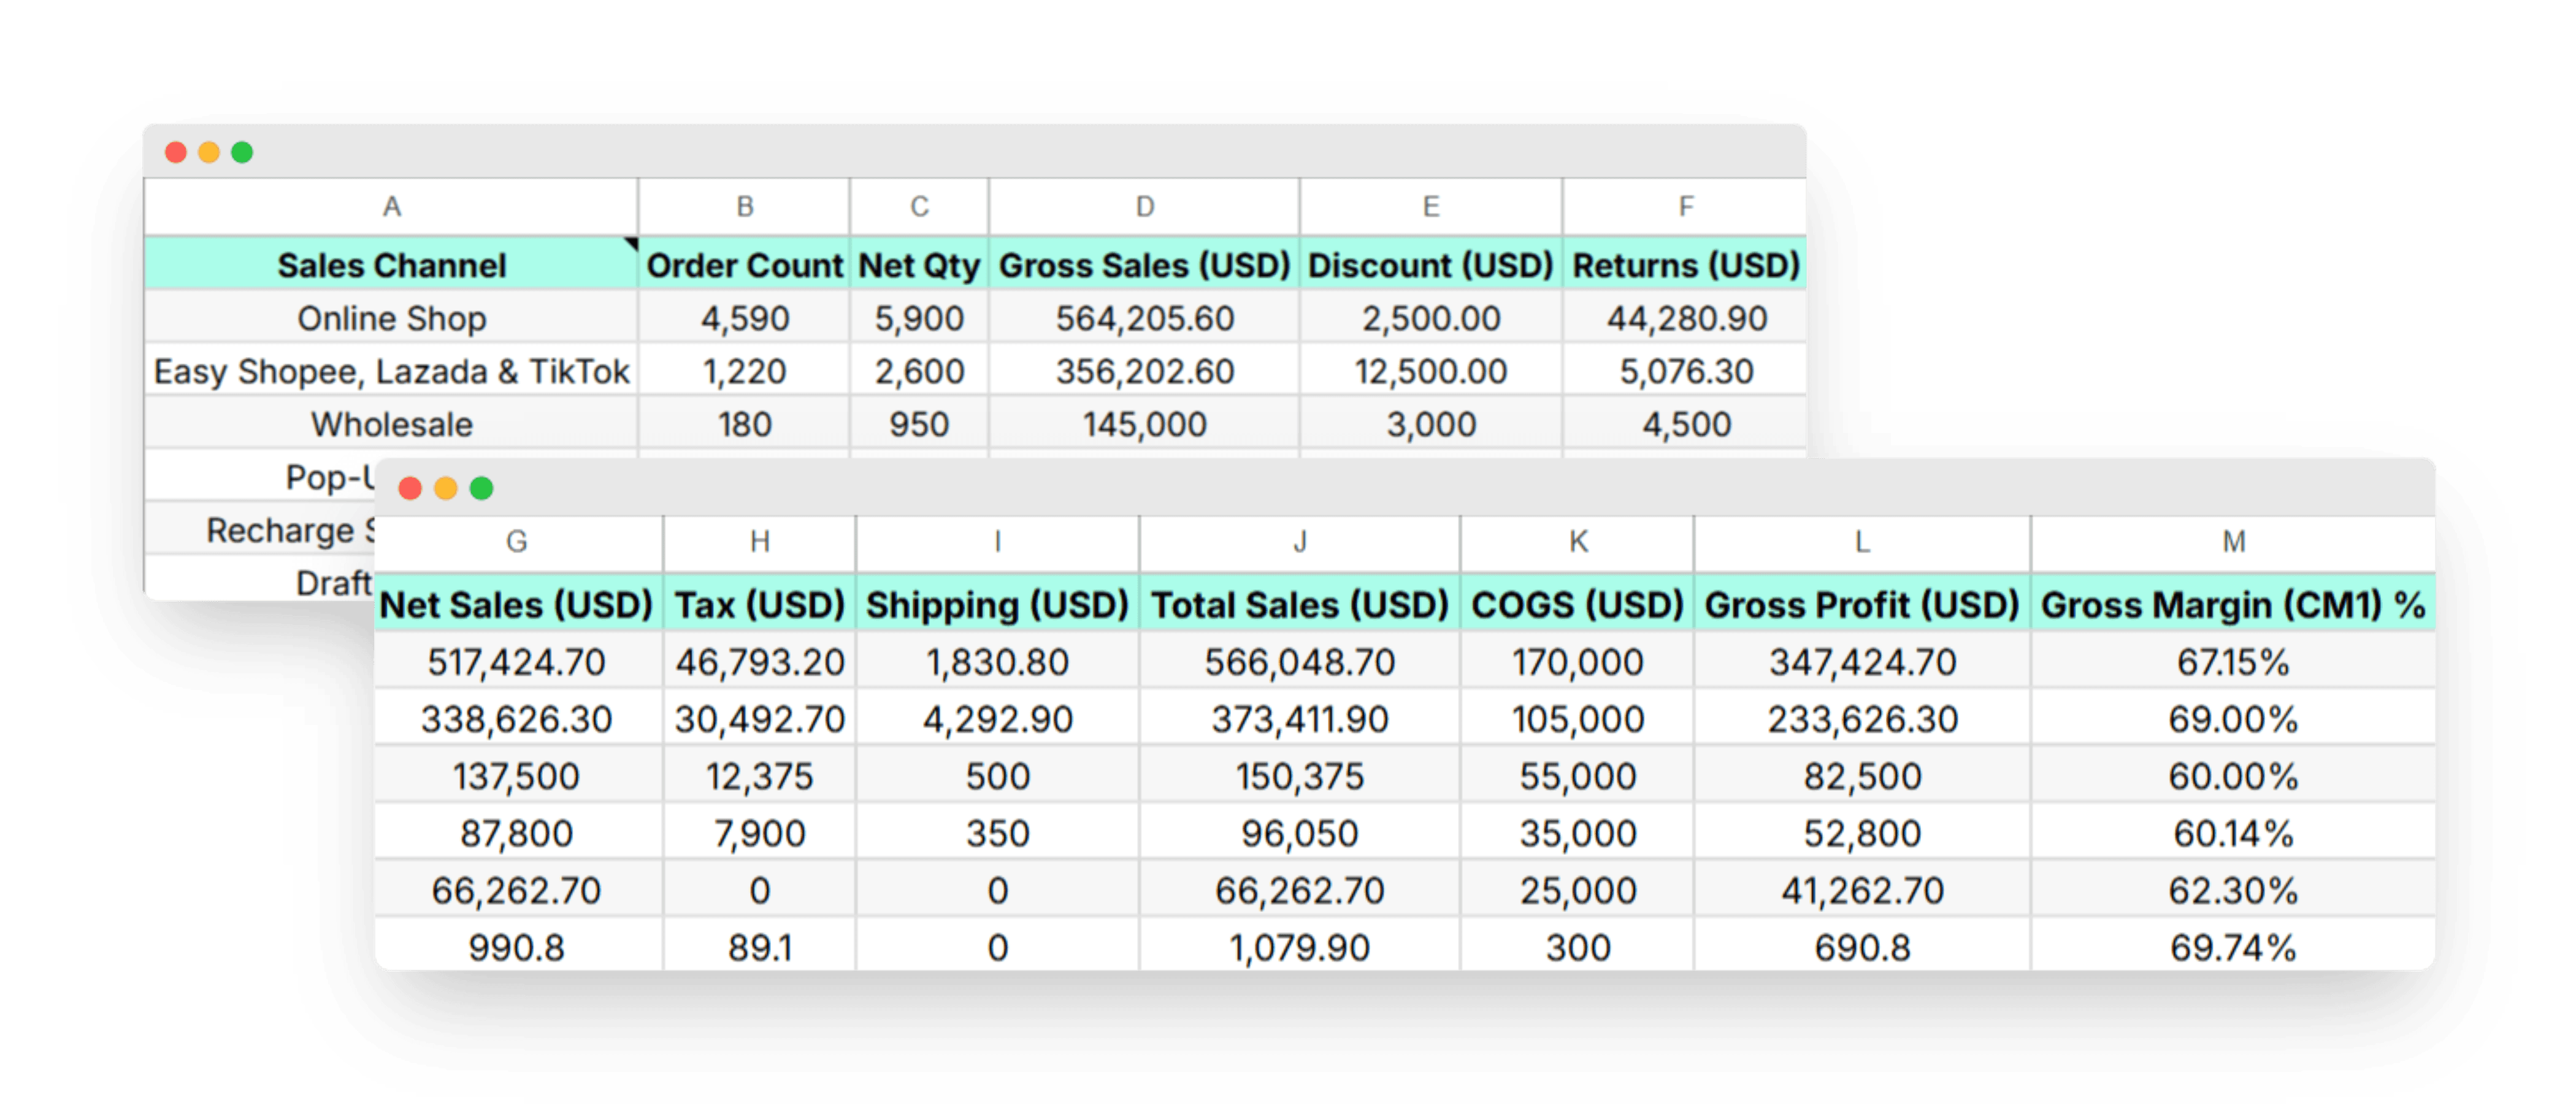This screenshot has height=1104, width=2576.
Task: Maximize the front window with green button
Action: (x=482, y=488)
